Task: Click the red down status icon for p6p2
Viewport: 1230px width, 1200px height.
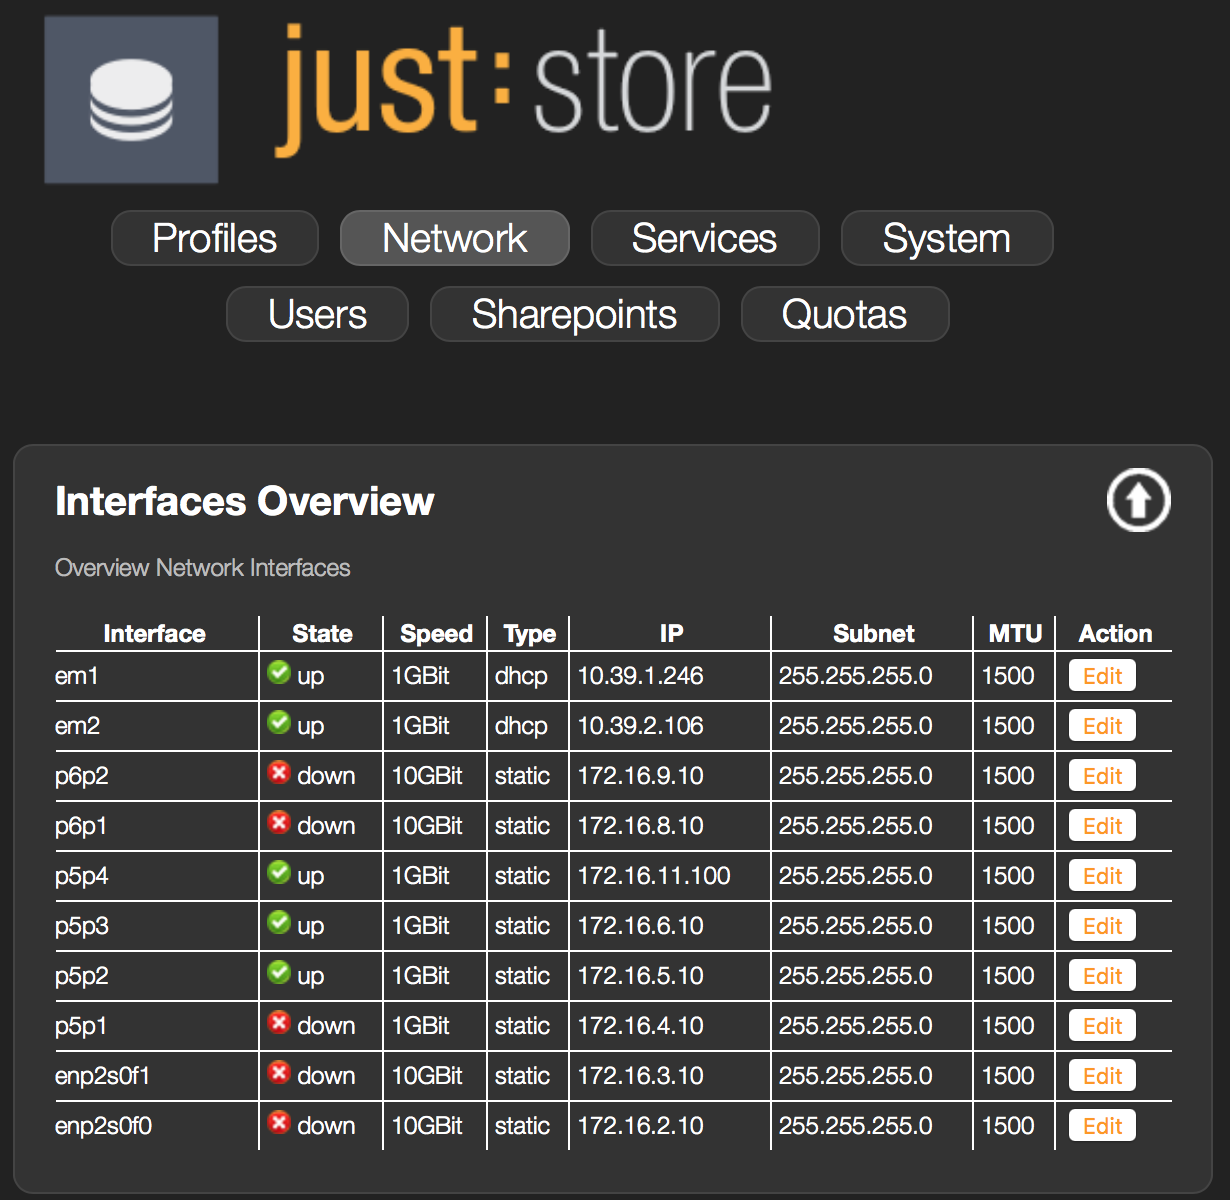Action: click(x=279, y=772)
